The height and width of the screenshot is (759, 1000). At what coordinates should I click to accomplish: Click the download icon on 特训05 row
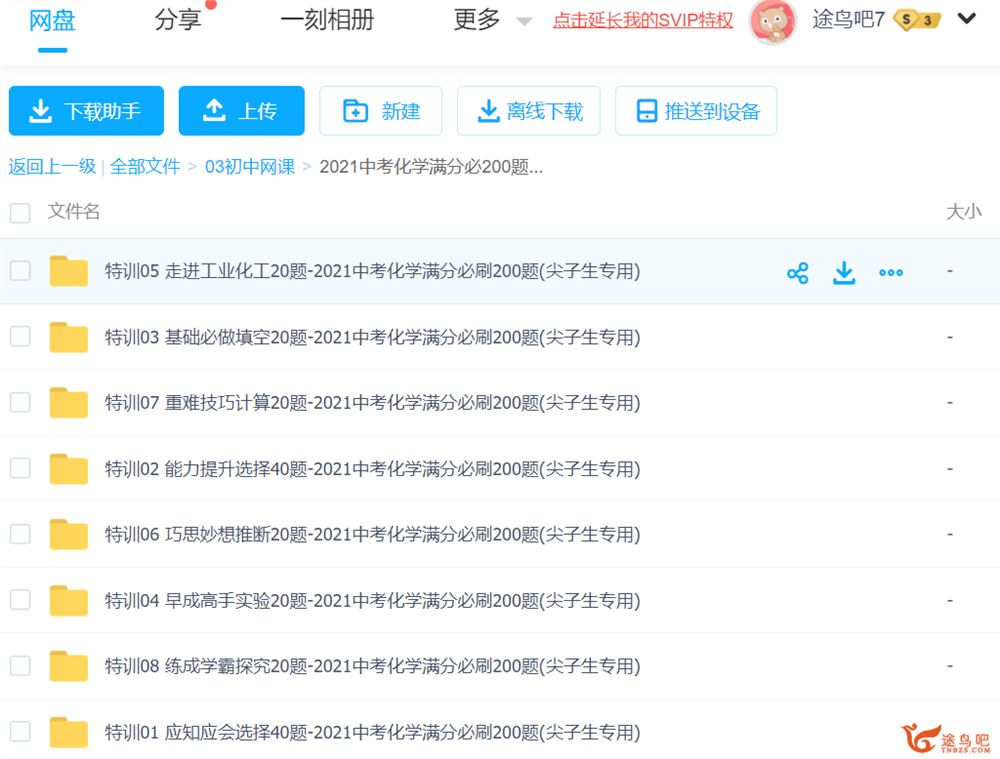tap(844, 273)
